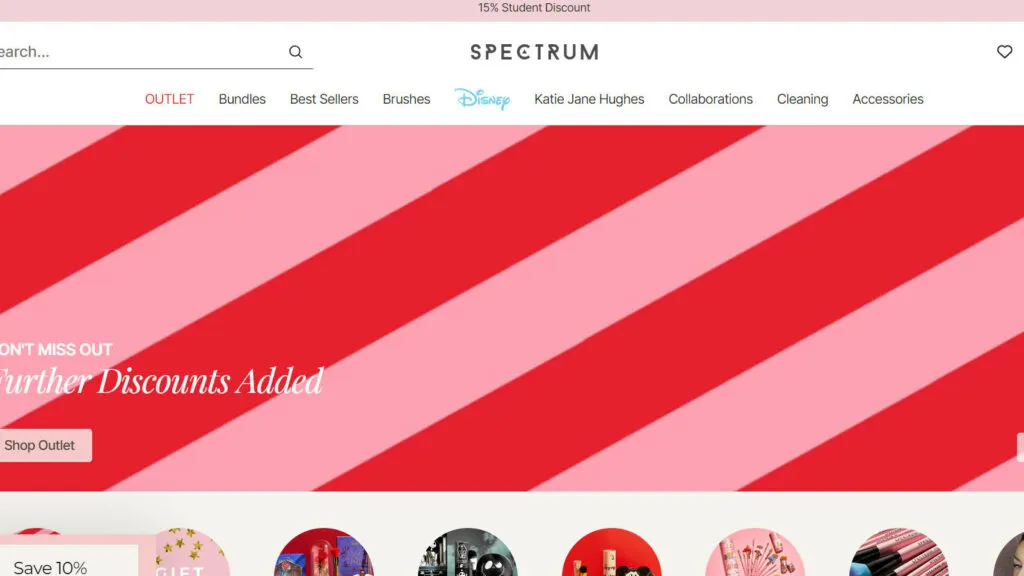This screenshot has width=1024, height=576.
Task: Click the search magnifier icon
Action: point(295,52)
